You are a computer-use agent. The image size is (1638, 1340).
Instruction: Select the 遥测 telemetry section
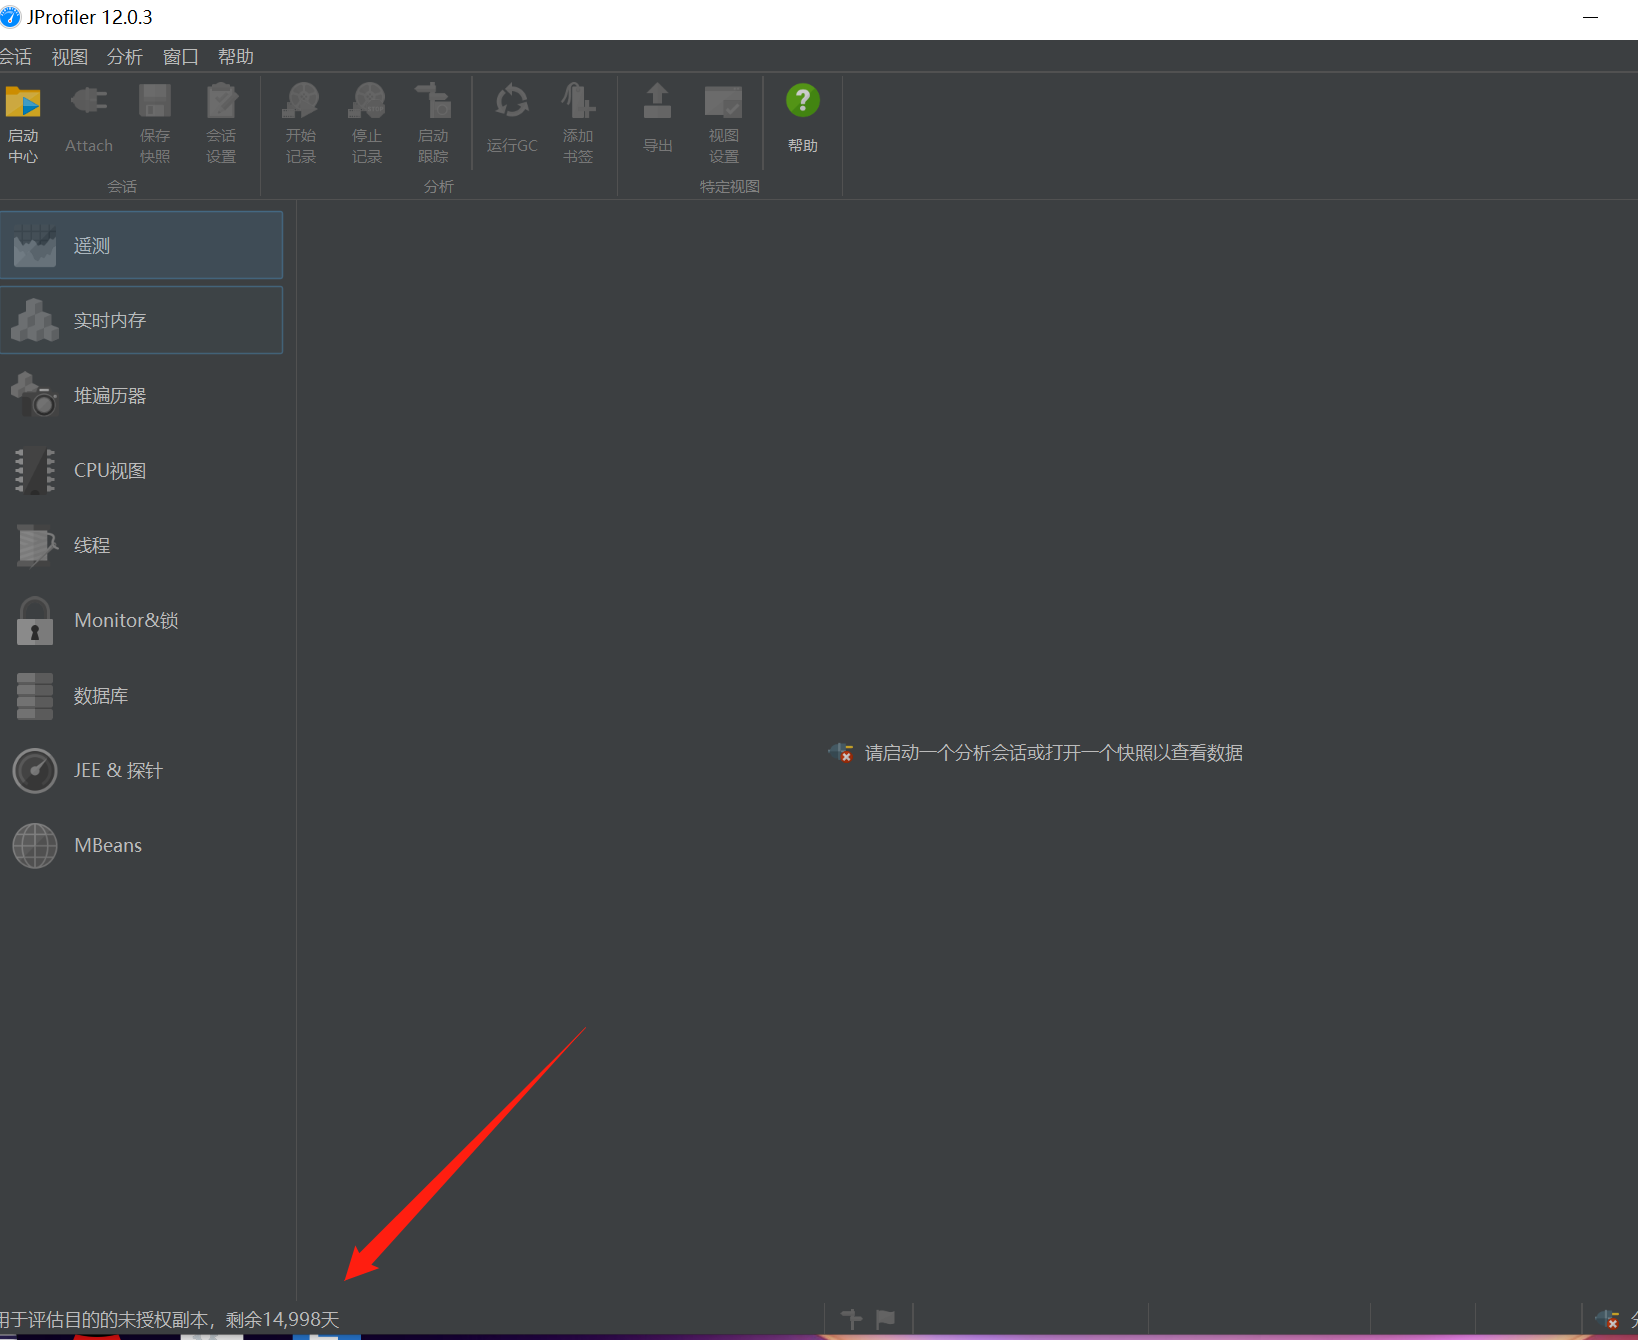[x=141, y=245]
